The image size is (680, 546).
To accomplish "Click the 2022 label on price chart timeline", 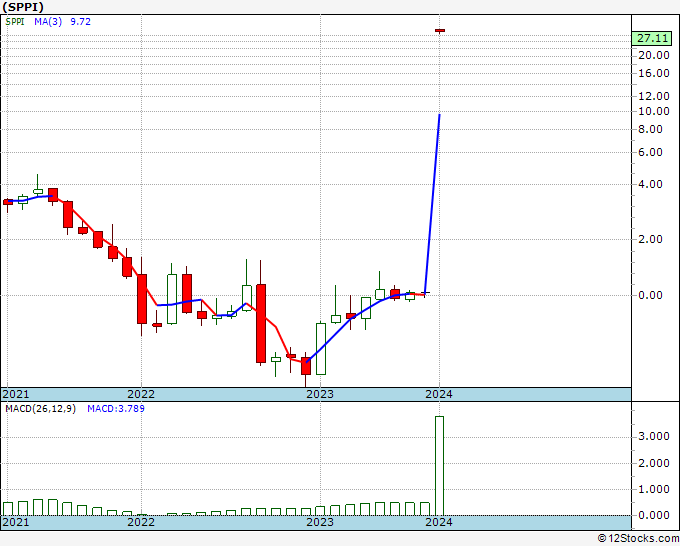I will click(x=141, y=394).
